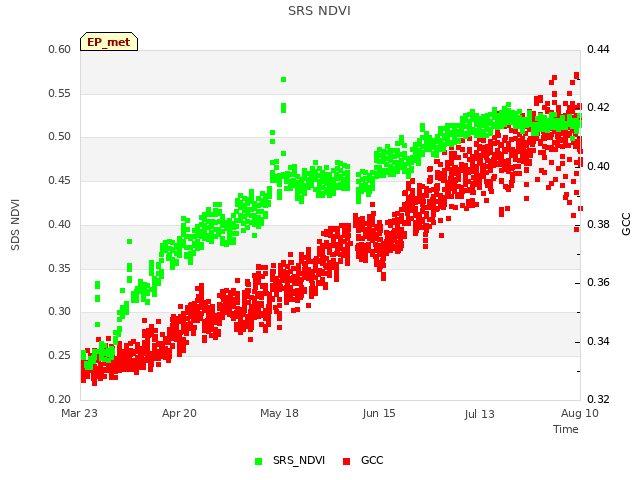Select the SRS_NDVI legend label
640x480 pixels.
tap(299, 460)
